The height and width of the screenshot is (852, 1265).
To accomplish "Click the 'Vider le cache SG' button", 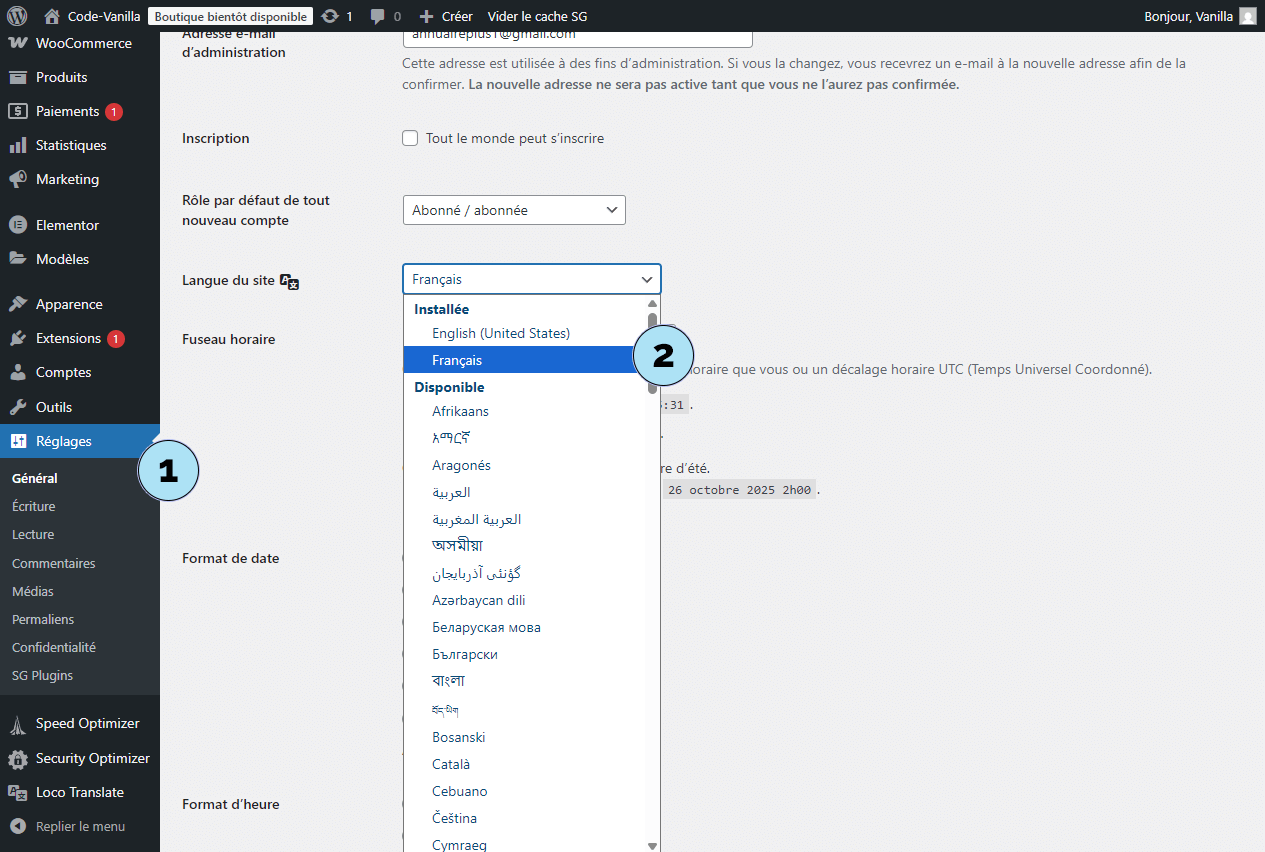I will (x=537, y=16).
